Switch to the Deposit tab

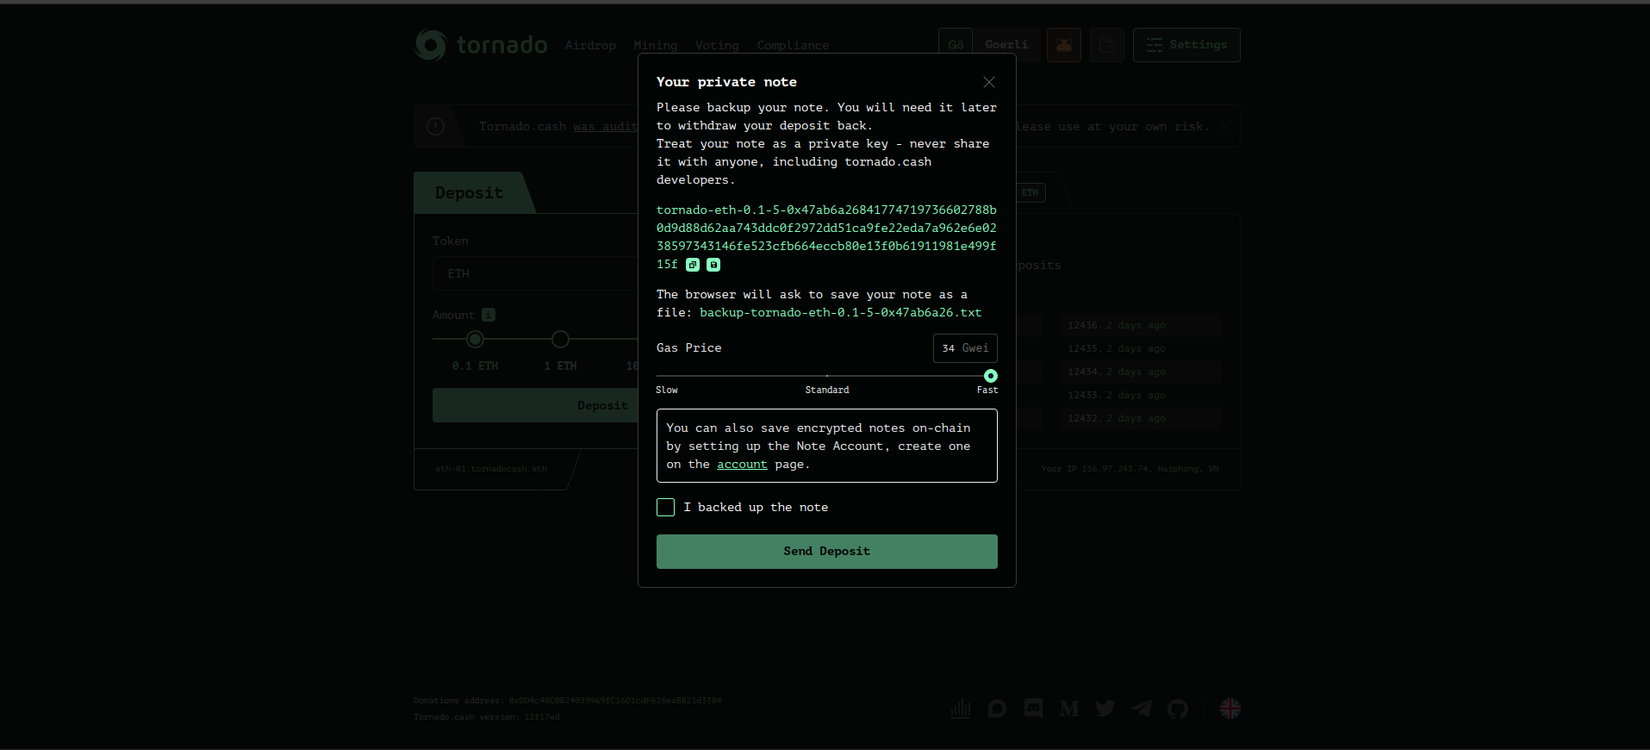469,193
